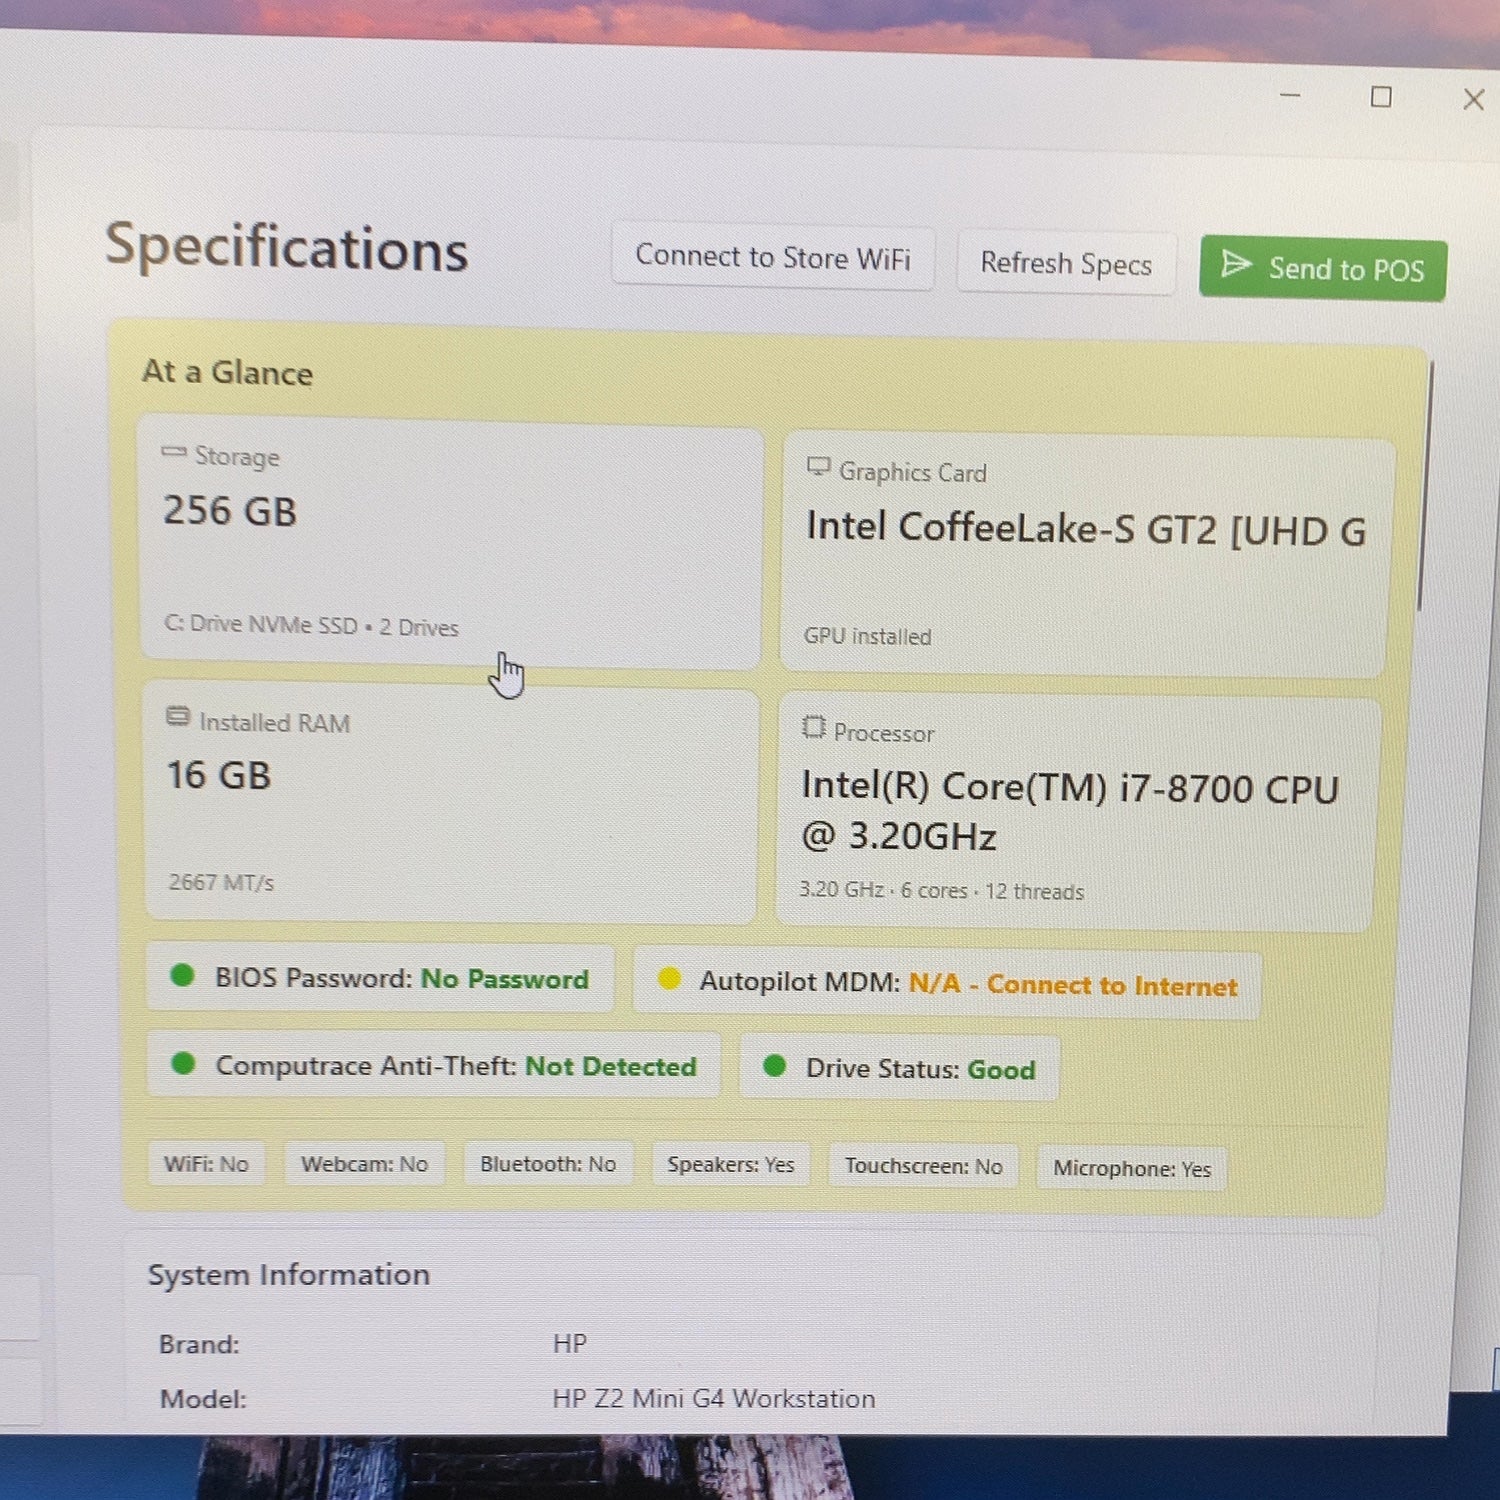
Task: Click the Brand value HP
Action: [x=570, y=1343]
